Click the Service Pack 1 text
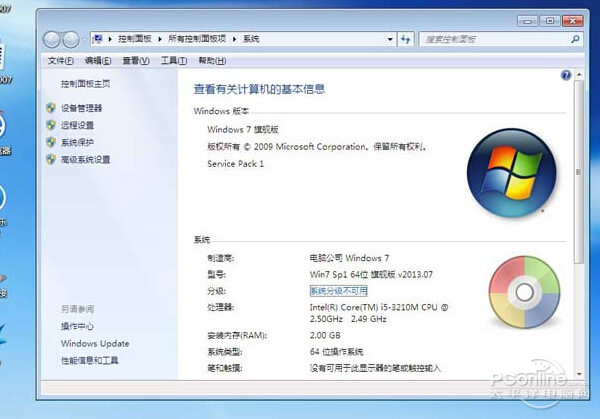This screenshot has width=600, height=419. point(235,164)
